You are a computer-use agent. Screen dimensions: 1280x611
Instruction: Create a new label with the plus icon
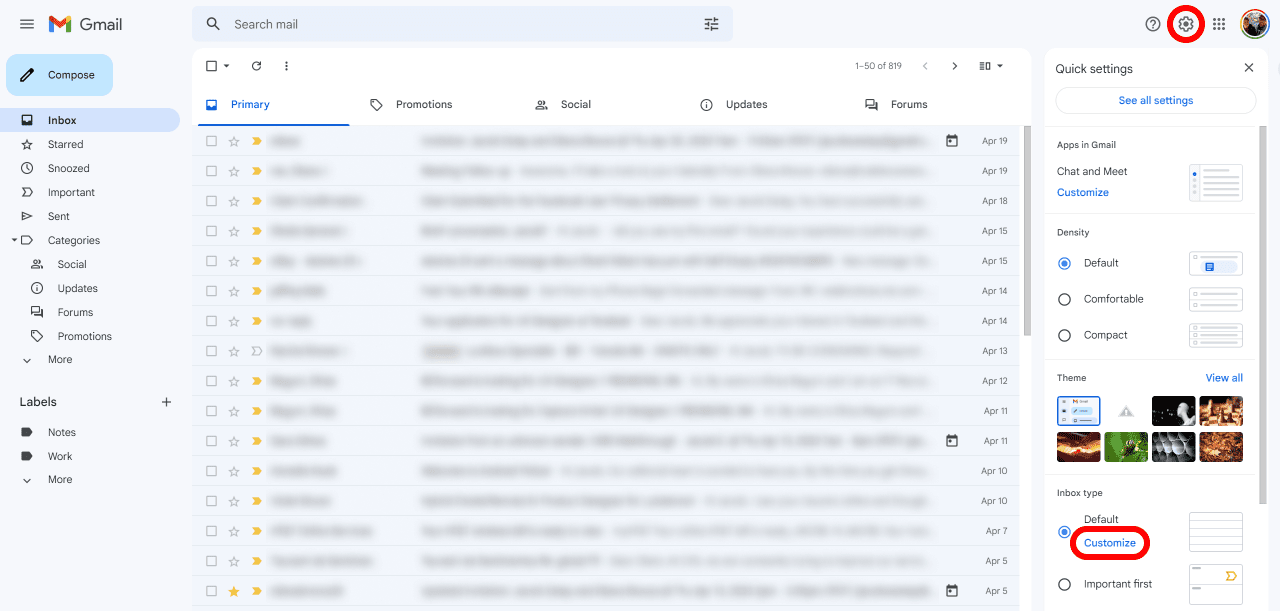click(166, 401)
